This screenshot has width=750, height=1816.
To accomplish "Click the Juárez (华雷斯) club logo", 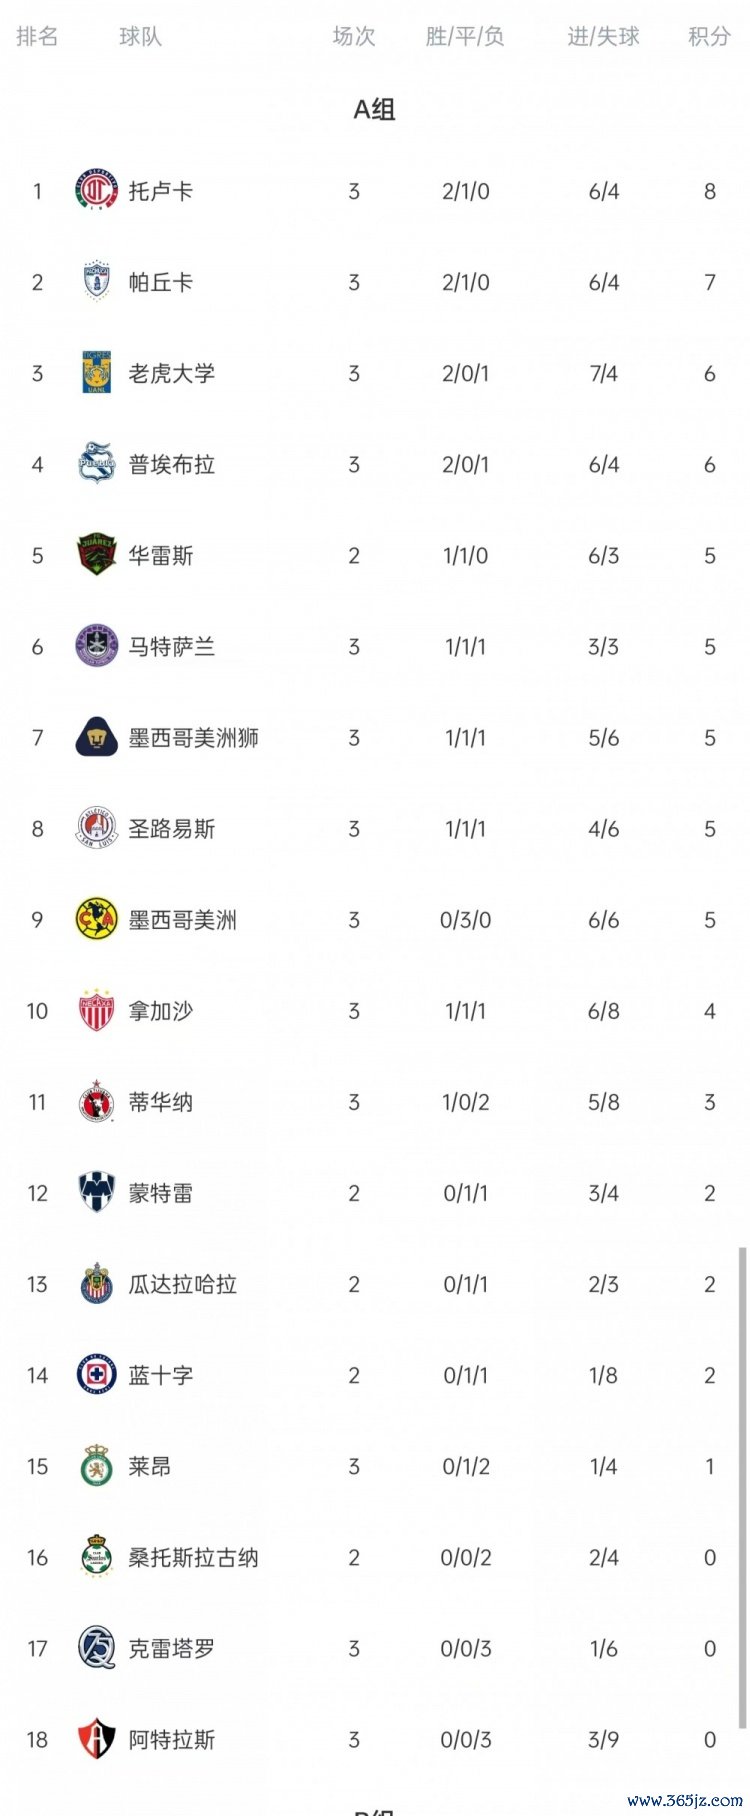I will pyautogui.click(x=96, y=555).
